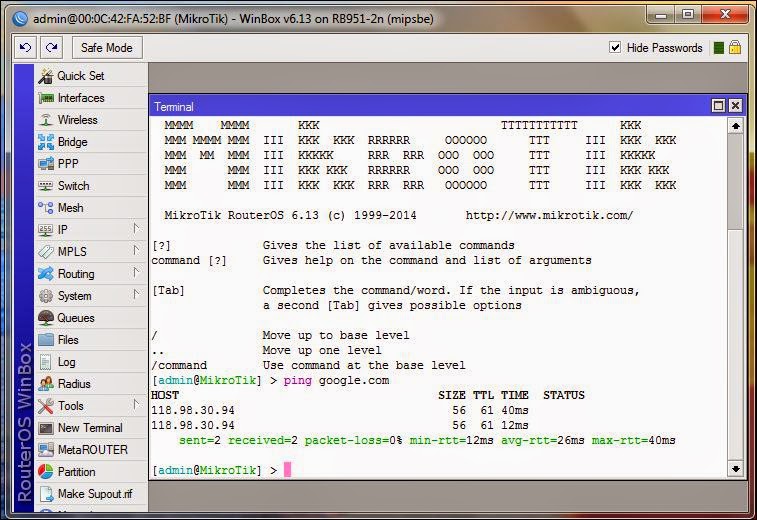This screenshot has width=757, height=520.
Task: Click the 'ping google.com' command text
Action: 336,380
